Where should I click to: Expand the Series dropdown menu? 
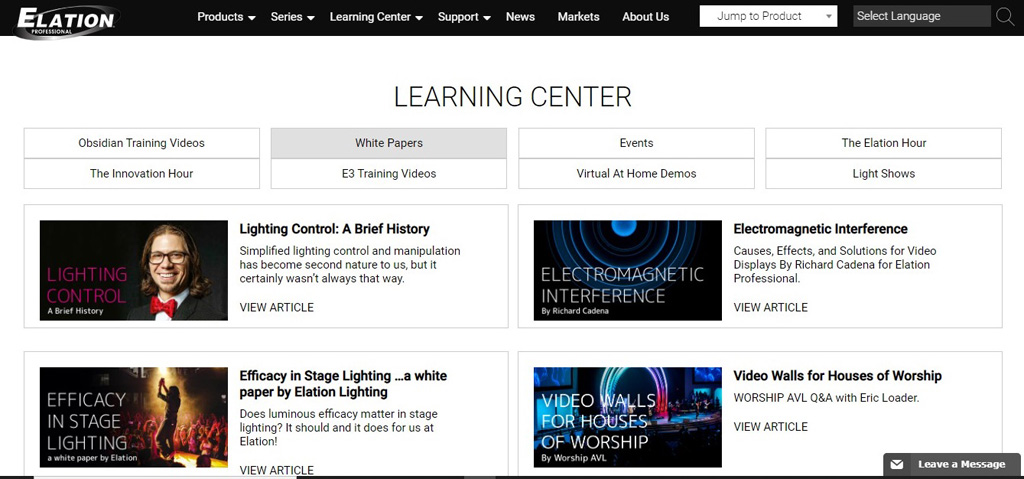(x=292, y=17)
